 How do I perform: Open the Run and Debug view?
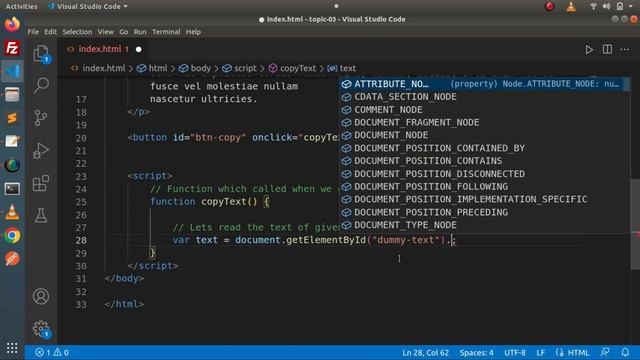(x=41, y=151)
